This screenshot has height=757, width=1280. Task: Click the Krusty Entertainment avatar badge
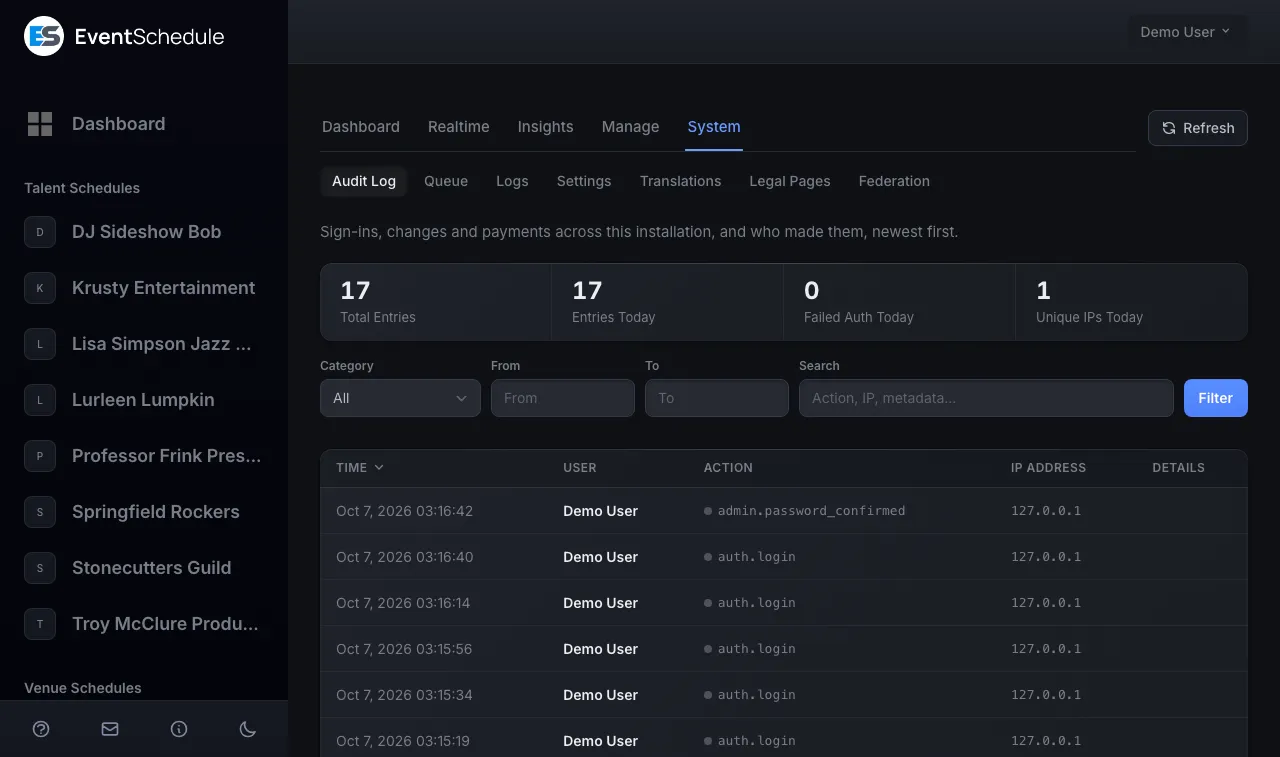coord(40,288)
